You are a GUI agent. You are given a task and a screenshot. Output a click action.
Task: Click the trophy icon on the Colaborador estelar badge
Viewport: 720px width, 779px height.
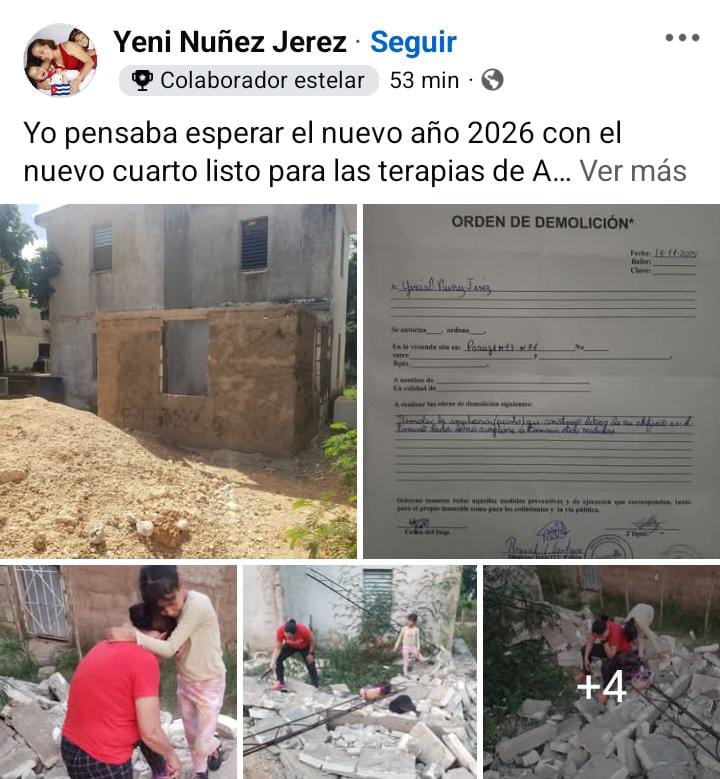[142, 80]
